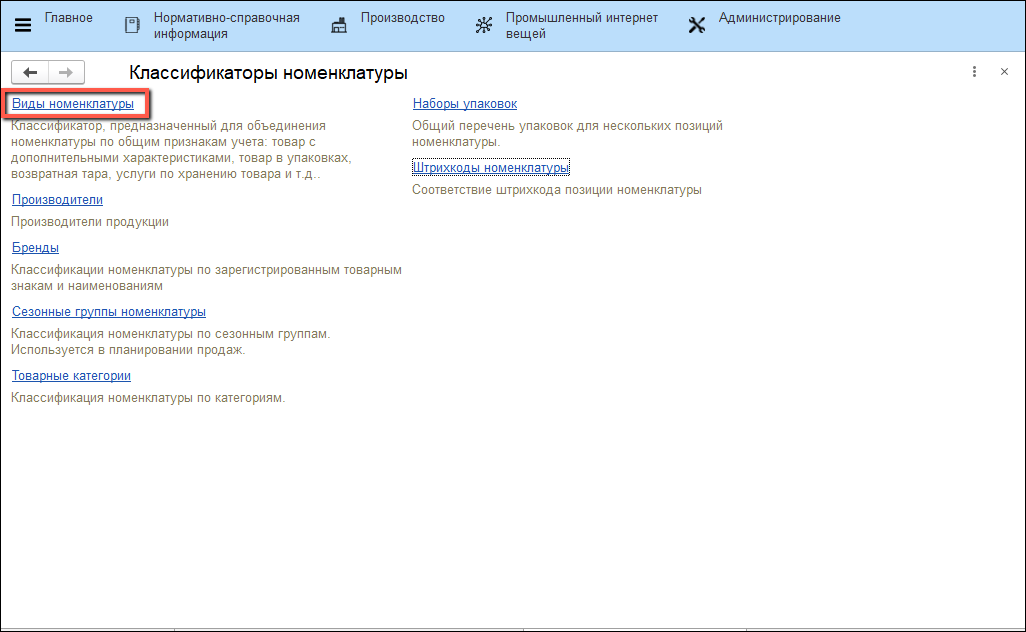Open the three-dot more options menu

[x=974, y=72]
